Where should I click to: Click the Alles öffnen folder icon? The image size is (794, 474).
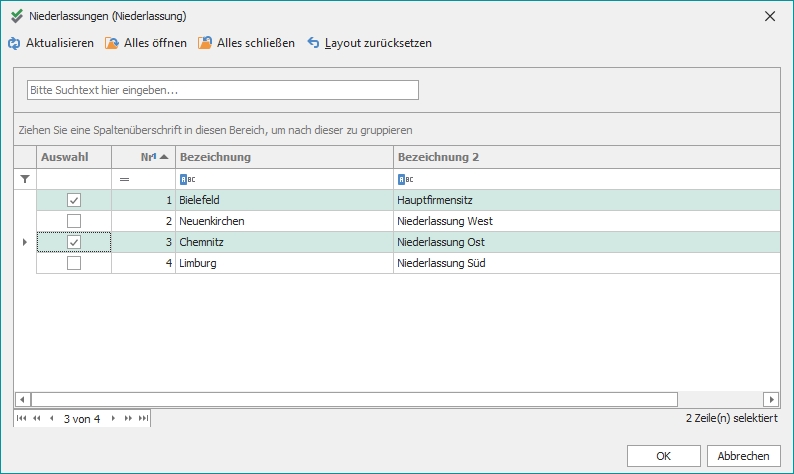113,44
